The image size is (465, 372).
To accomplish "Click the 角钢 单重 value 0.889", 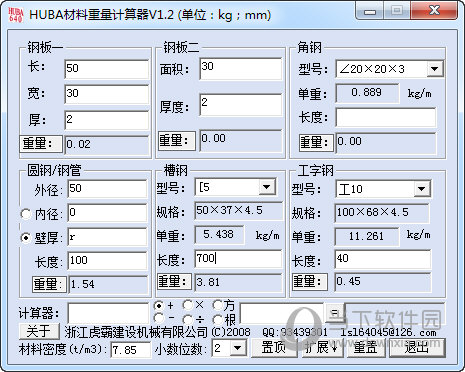I will click(367, 93).
